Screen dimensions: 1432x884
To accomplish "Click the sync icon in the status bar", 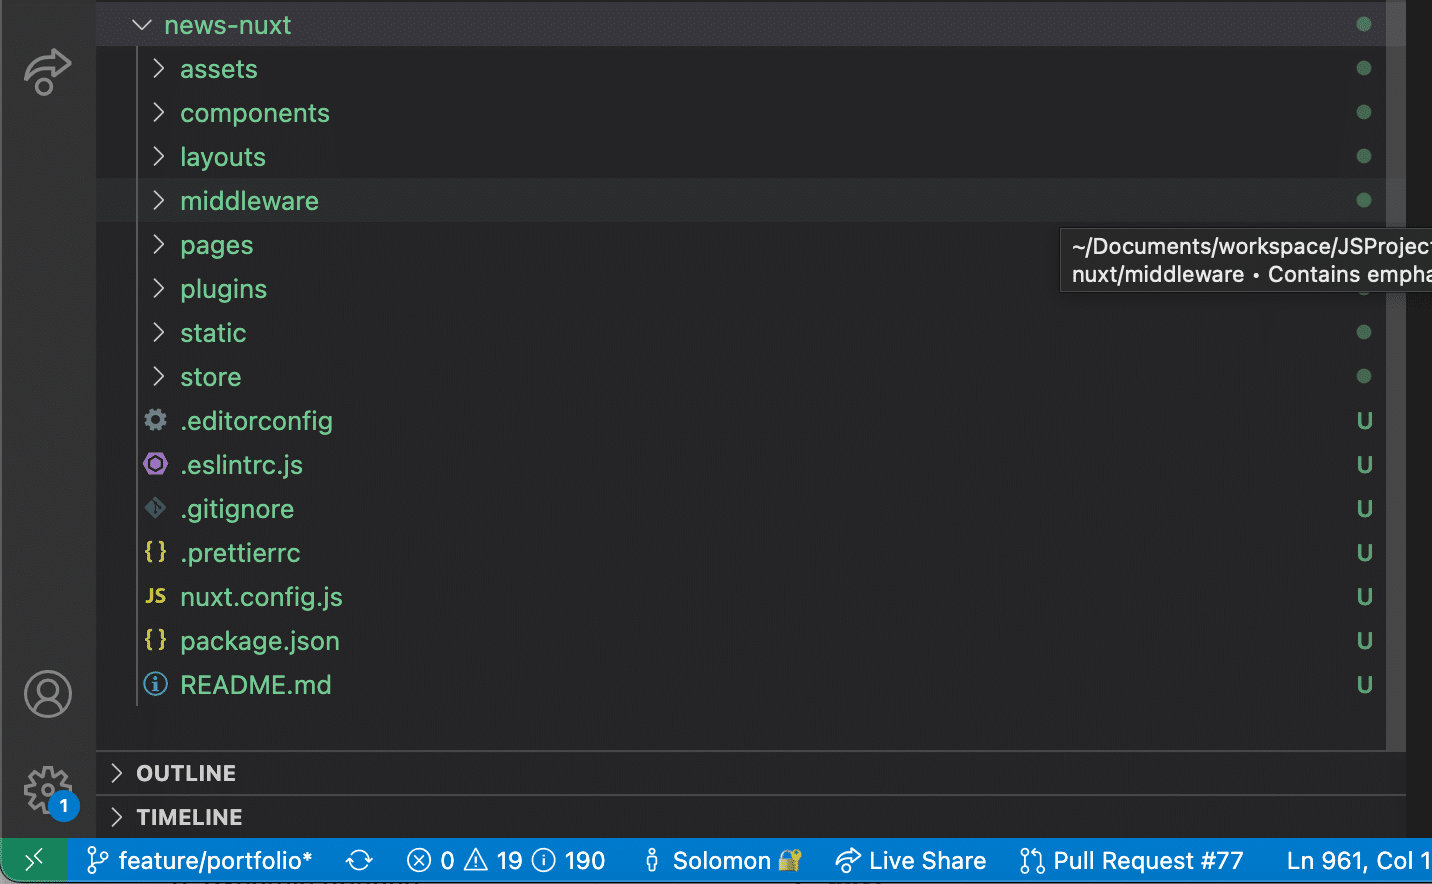I will click(x=359, y=860).
